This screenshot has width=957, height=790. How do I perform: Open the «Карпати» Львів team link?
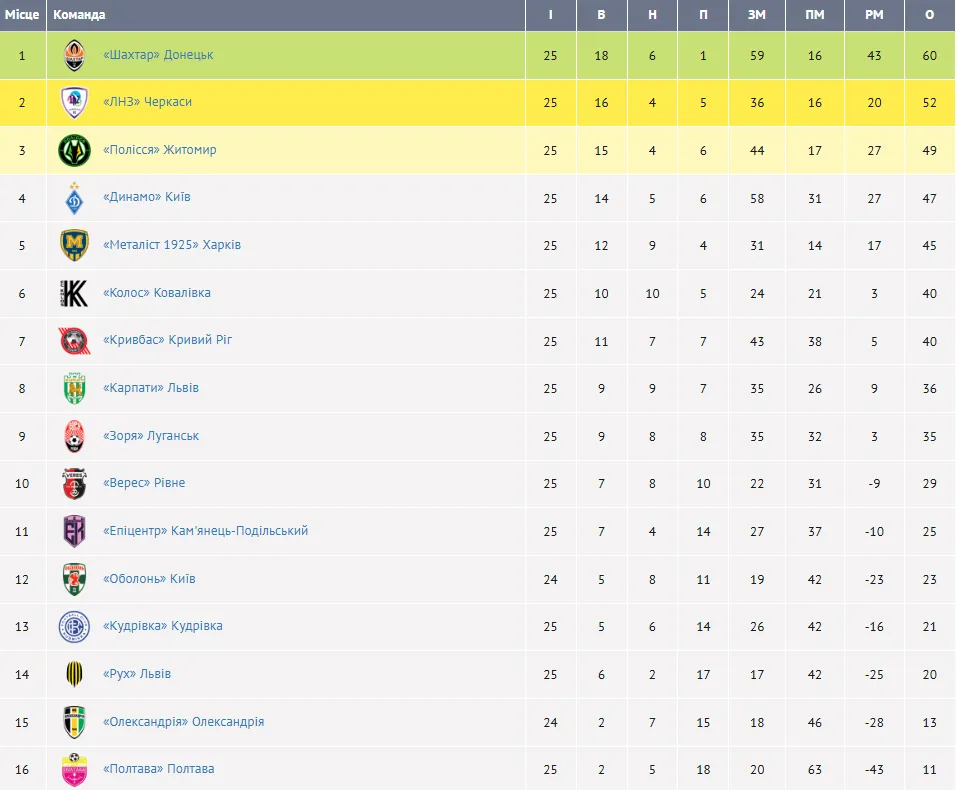[x=151, y=388]
